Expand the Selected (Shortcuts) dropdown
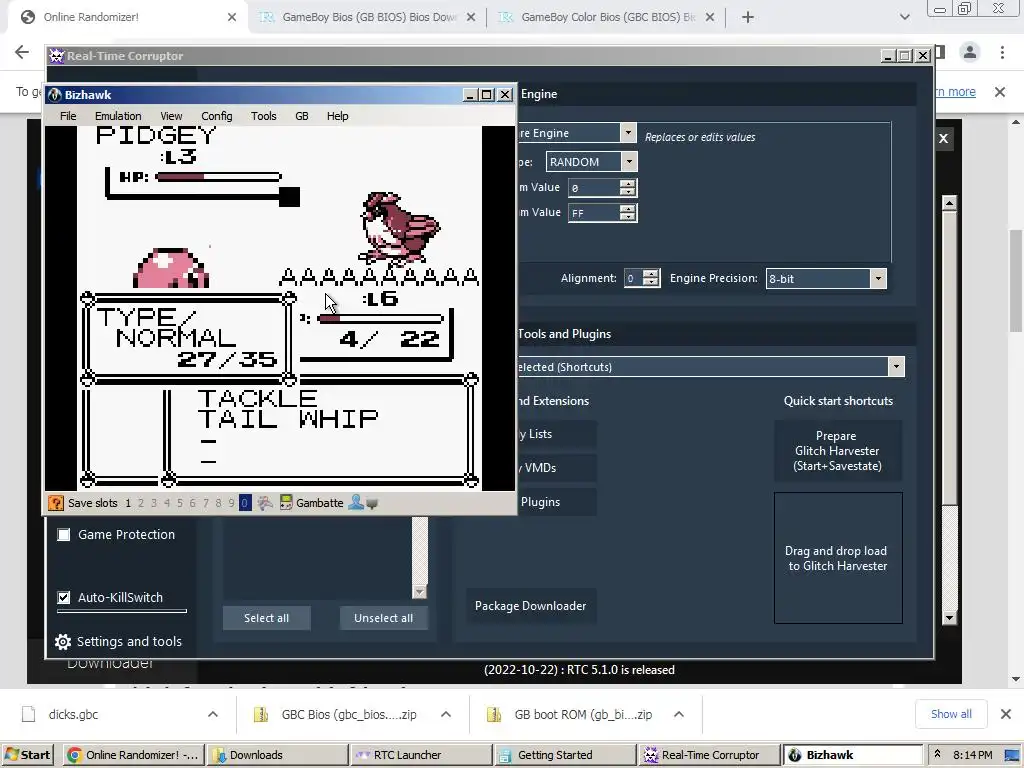The width and height of the screenshot is (1024, 768). coord(896,366)
